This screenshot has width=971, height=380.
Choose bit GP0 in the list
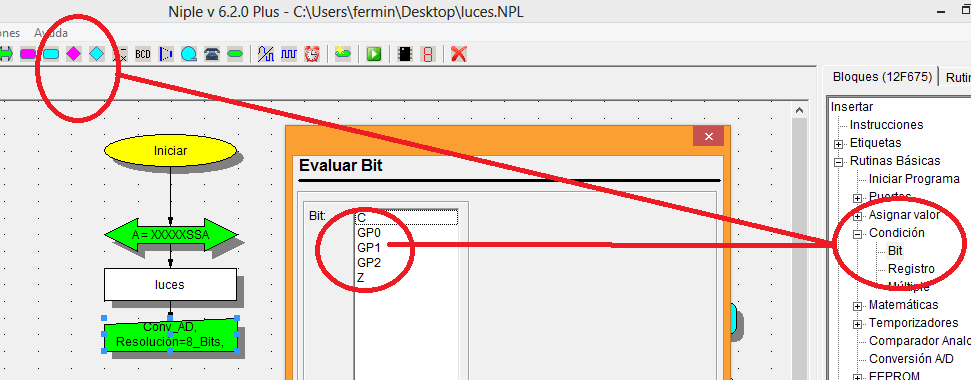pos(407,233)
